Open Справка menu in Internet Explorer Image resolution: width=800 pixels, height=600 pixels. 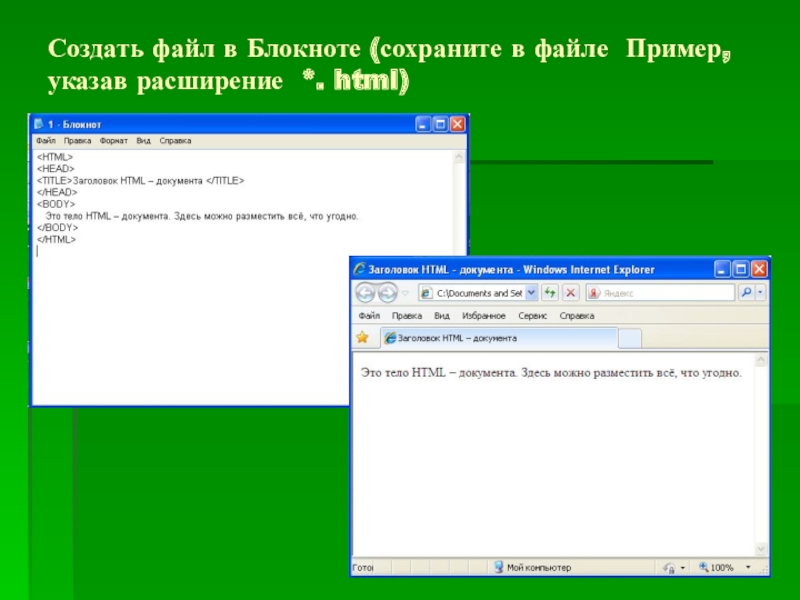[x=577, y=315]
